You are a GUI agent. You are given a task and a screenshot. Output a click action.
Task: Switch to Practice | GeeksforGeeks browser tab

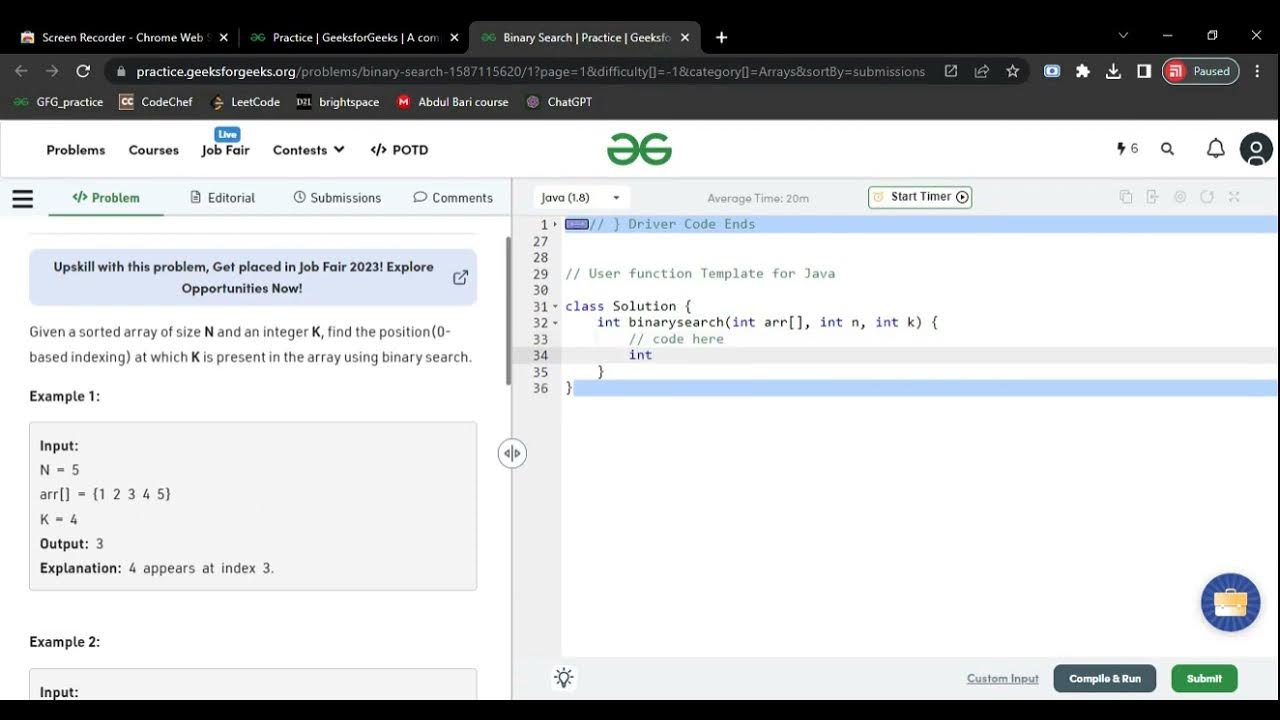pos(355,37)
